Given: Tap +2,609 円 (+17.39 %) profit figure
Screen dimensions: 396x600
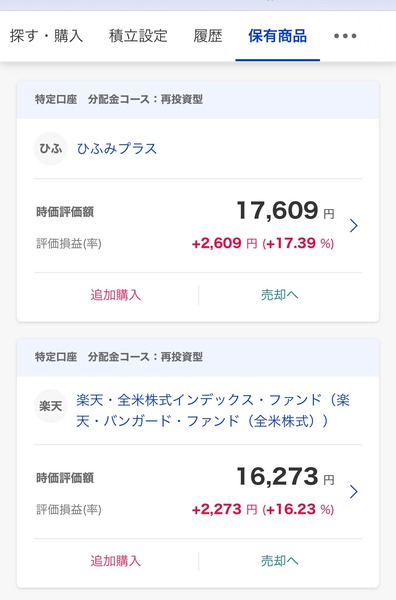Looking at the screenshot, I should click(263, 243).
